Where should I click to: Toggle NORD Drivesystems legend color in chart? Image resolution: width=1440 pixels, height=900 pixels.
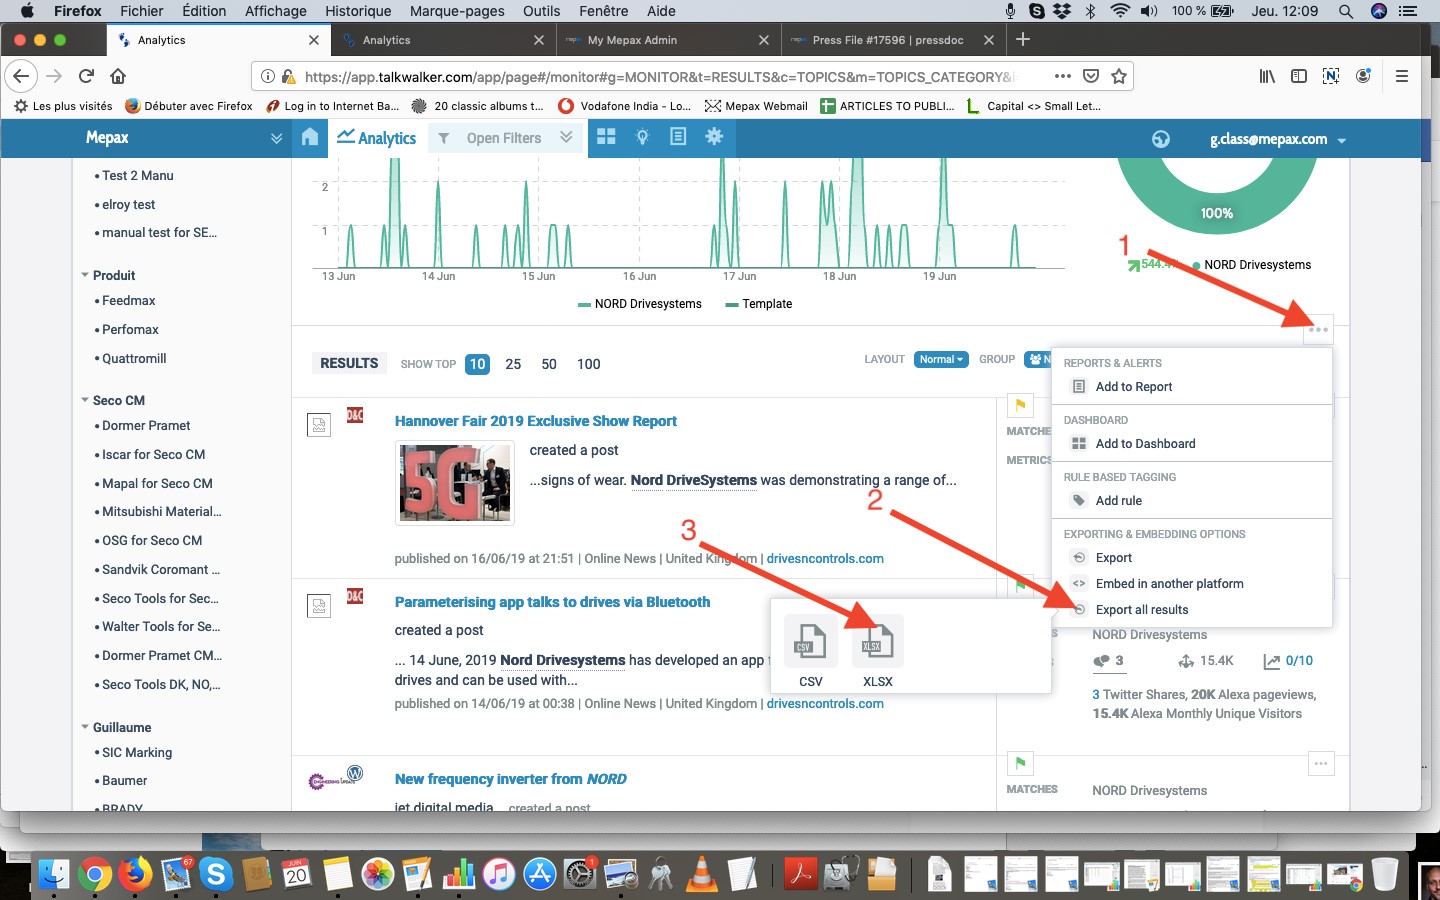(x=584, y=304)
